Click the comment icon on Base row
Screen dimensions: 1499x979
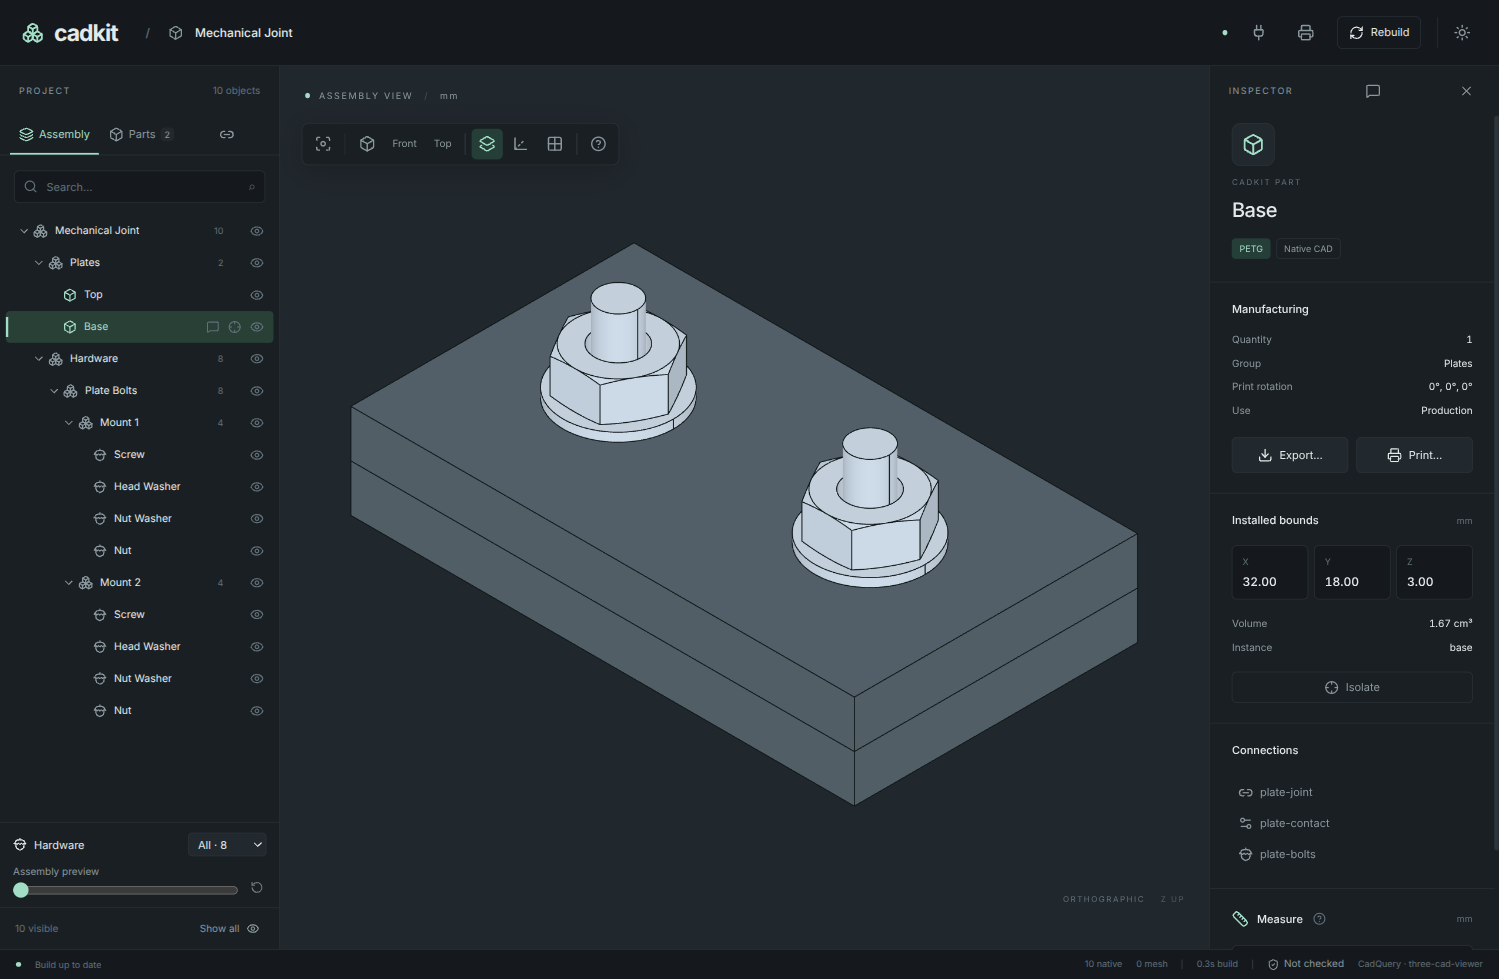pos(212,327)
